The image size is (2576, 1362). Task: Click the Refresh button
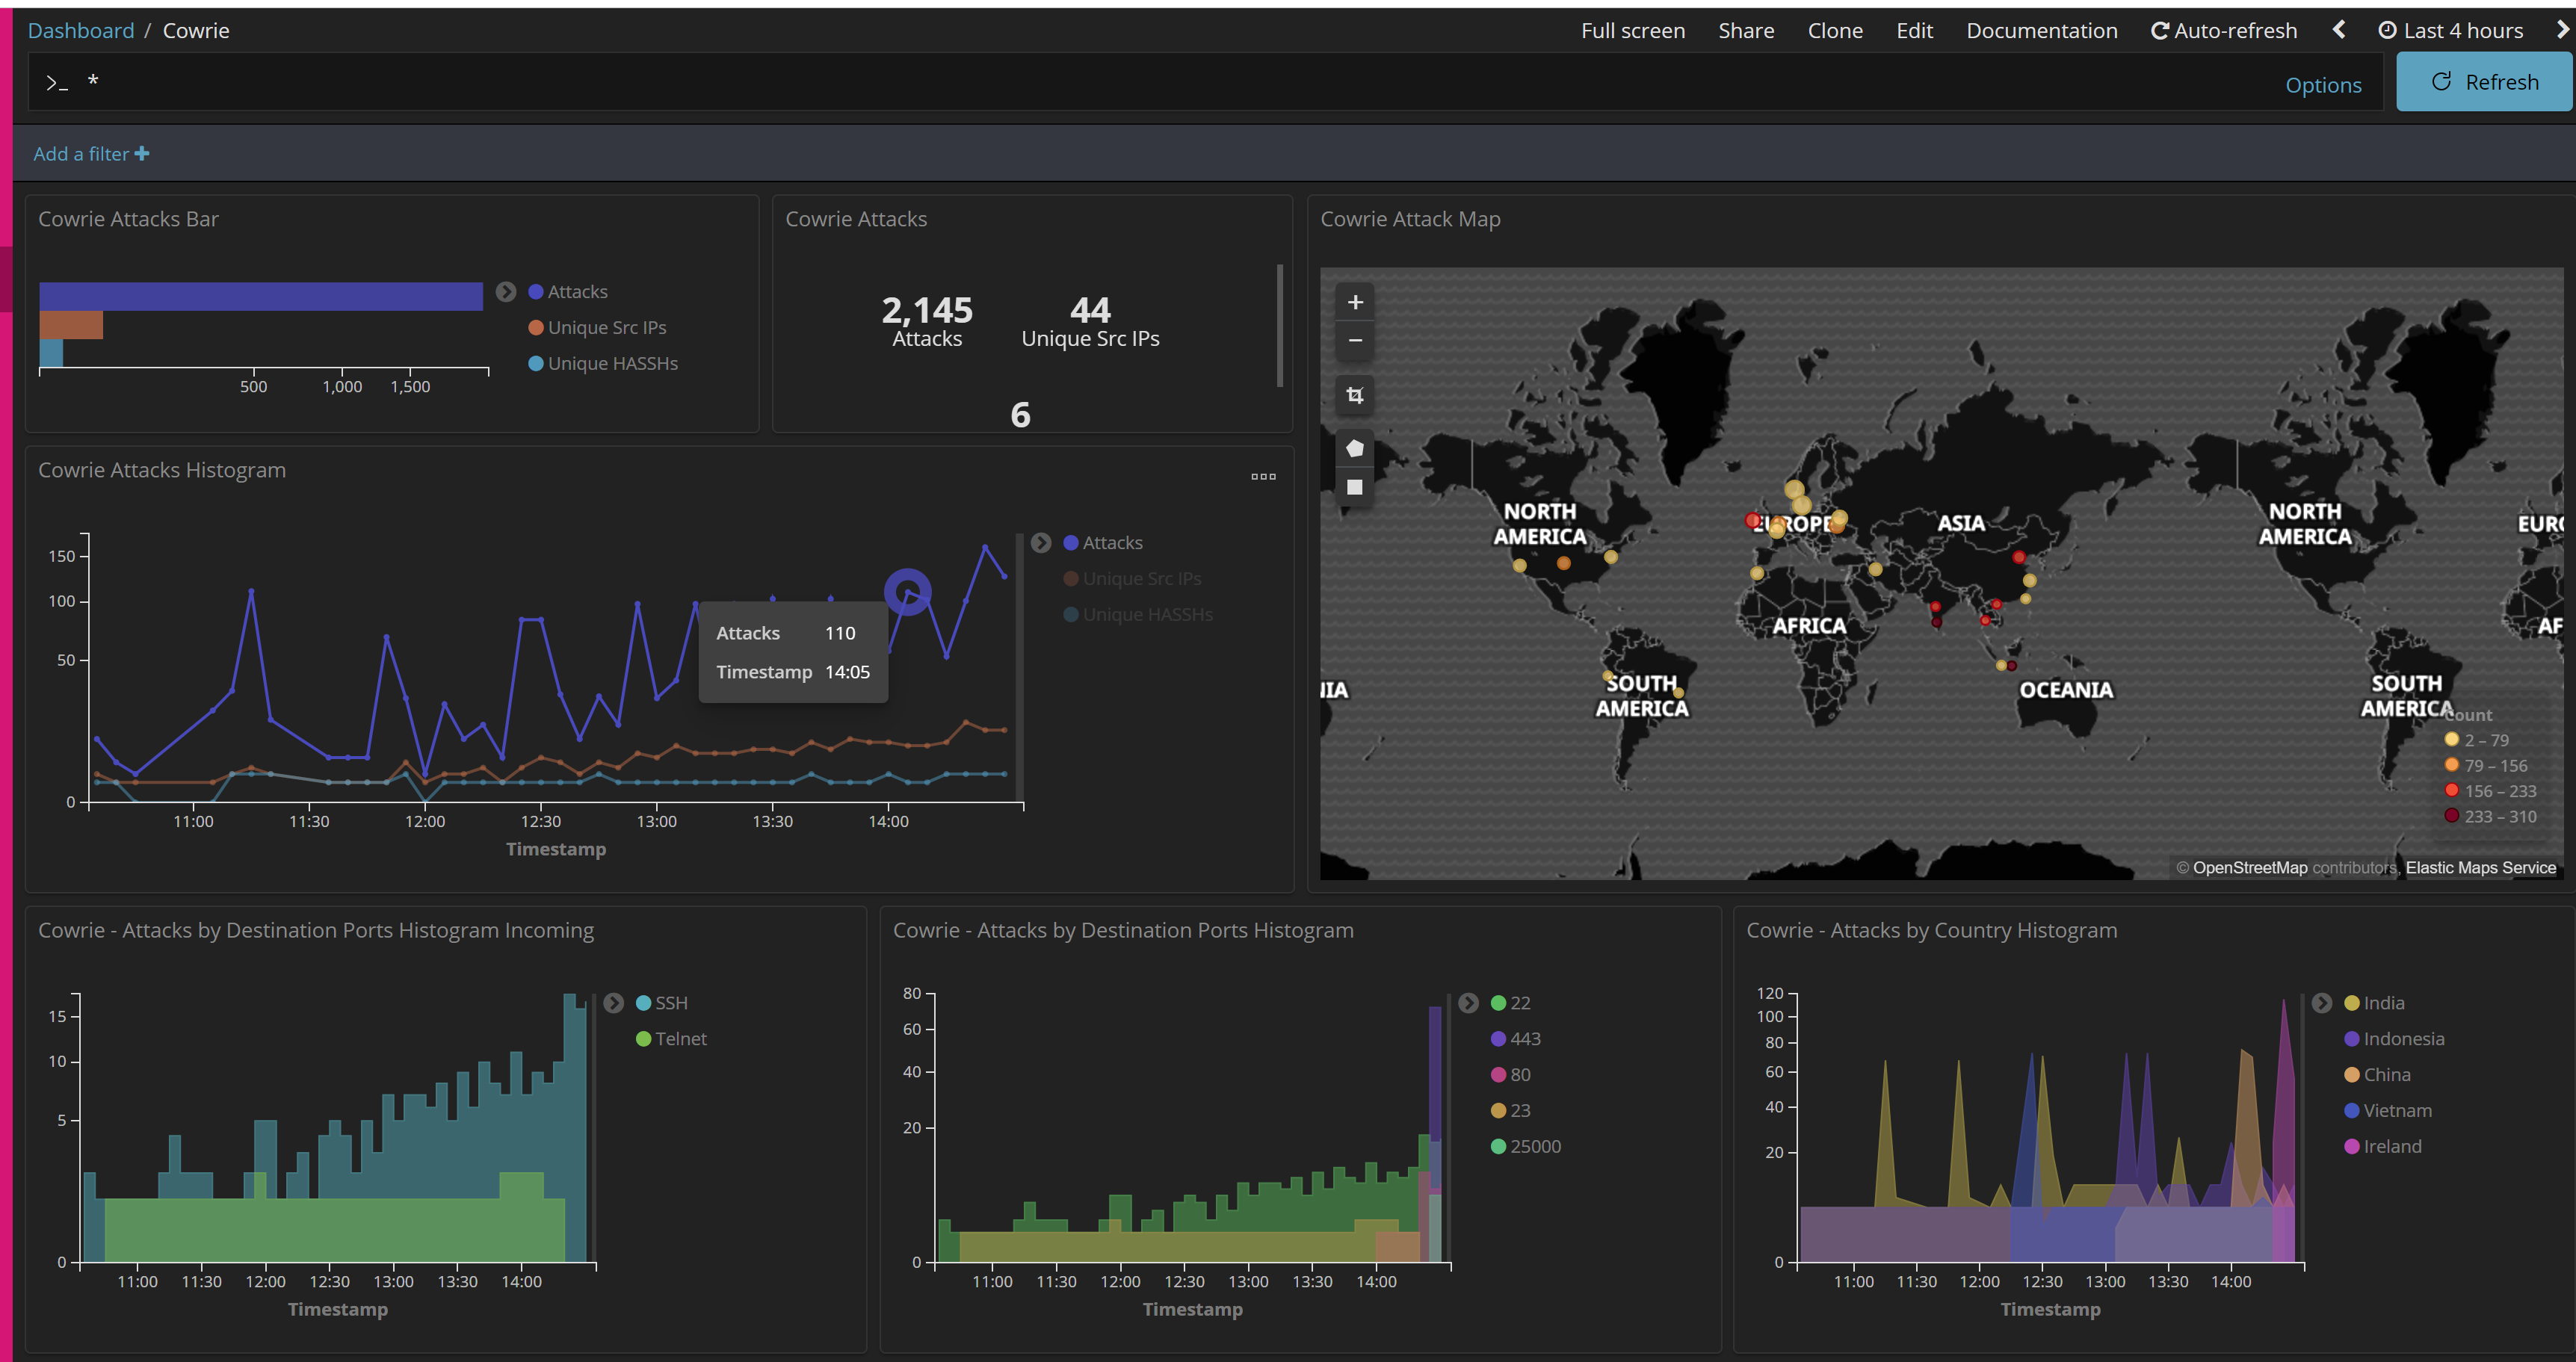pyautogui.click(x=2485, y=82)
